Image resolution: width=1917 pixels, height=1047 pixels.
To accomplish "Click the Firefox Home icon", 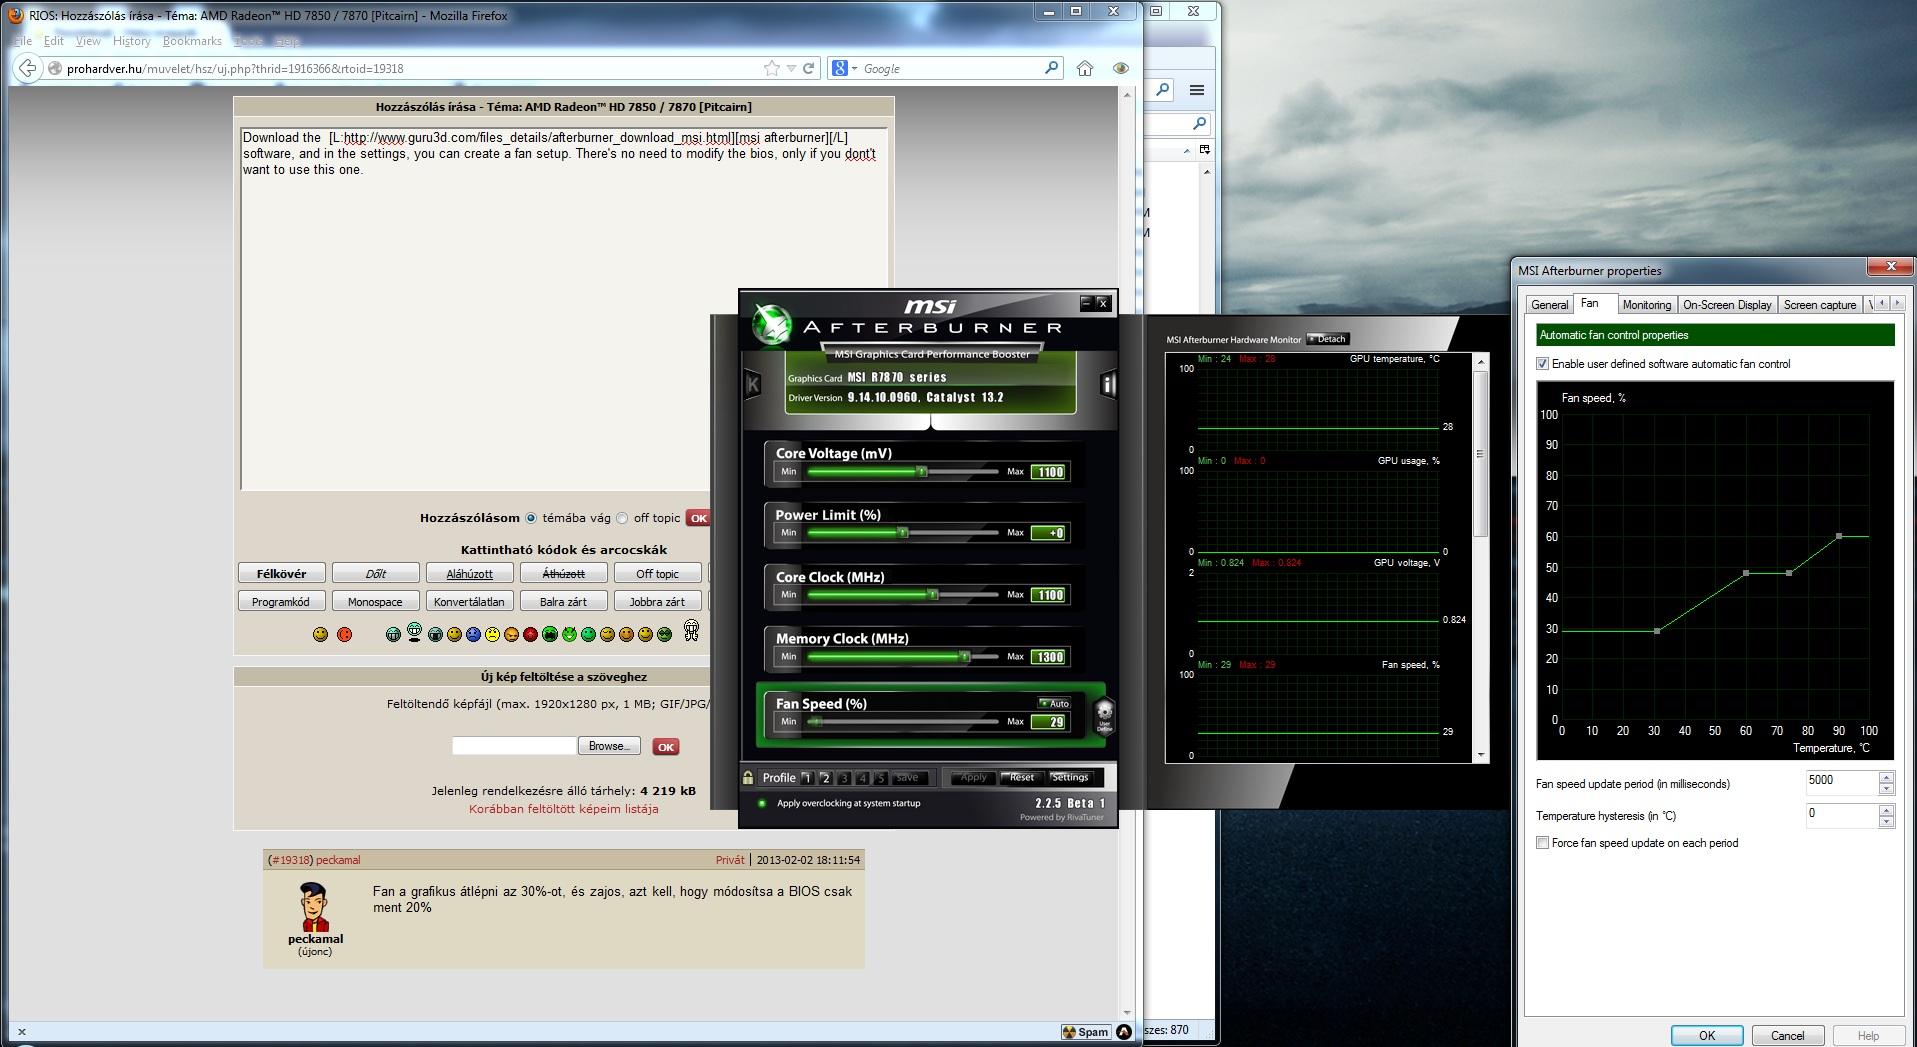I will (1085, 68).
